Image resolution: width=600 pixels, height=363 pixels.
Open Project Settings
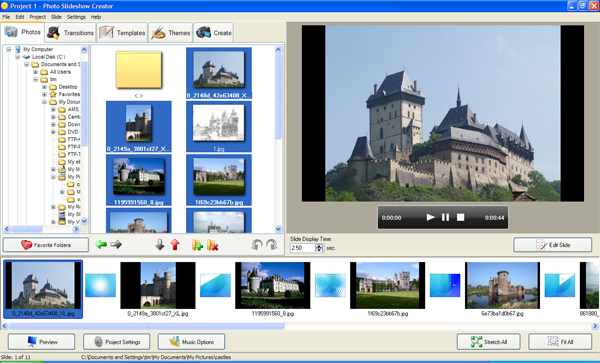tap(116, 342)
